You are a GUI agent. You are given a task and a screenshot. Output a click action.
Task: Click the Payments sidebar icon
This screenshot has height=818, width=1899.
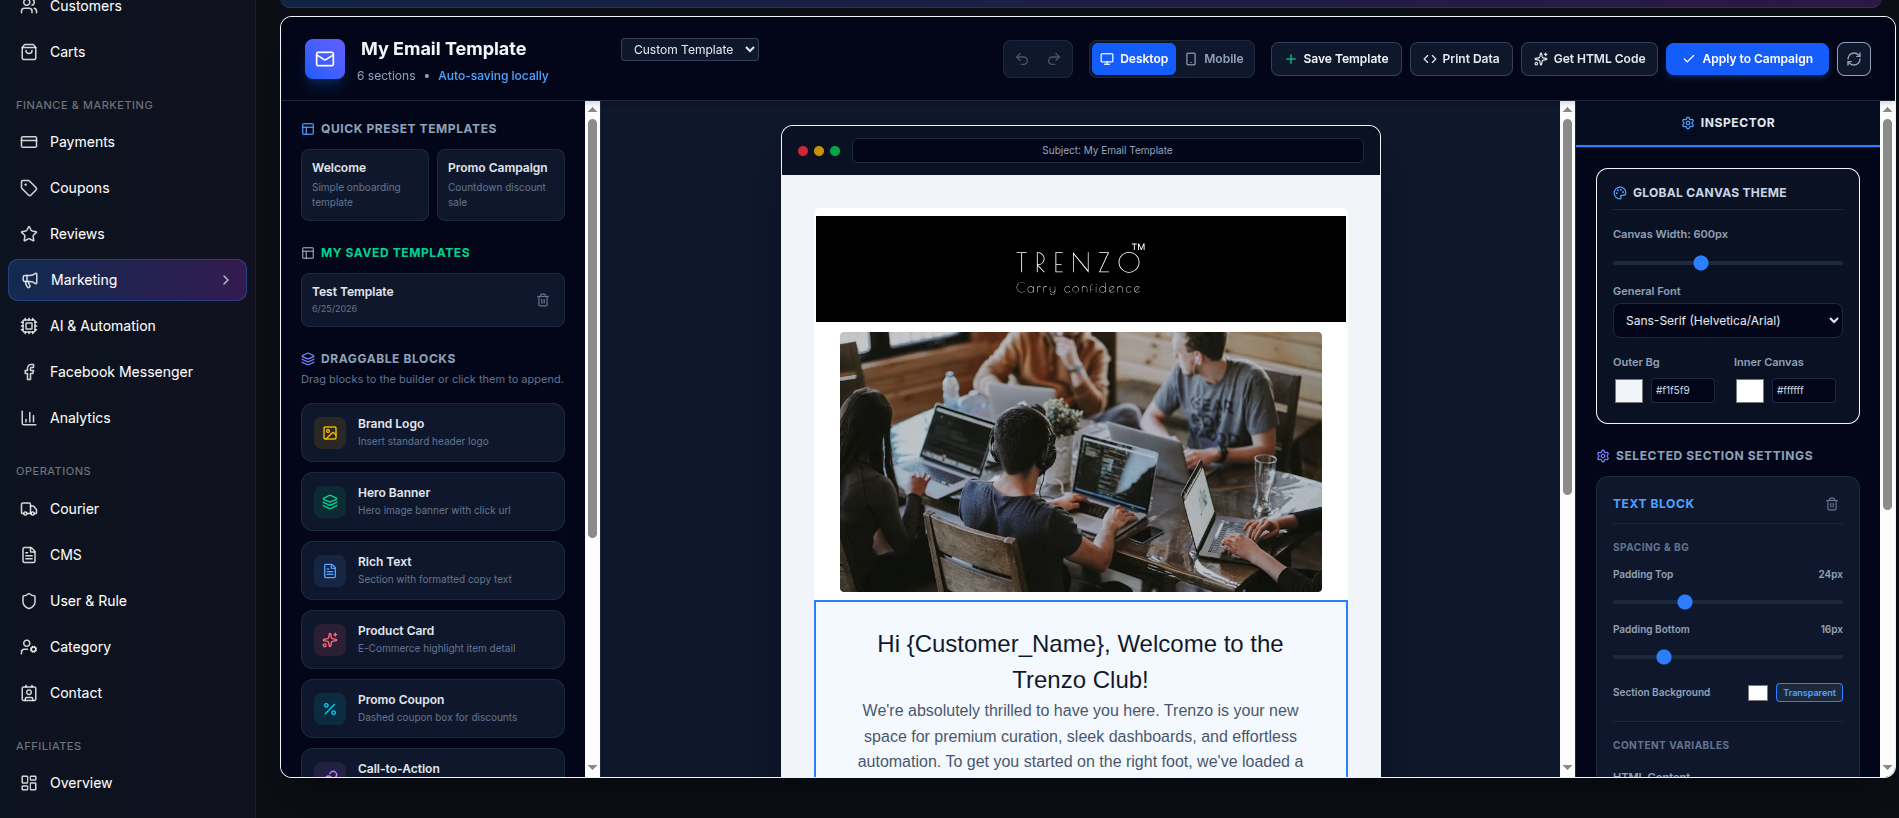click(x=29, y=142)
